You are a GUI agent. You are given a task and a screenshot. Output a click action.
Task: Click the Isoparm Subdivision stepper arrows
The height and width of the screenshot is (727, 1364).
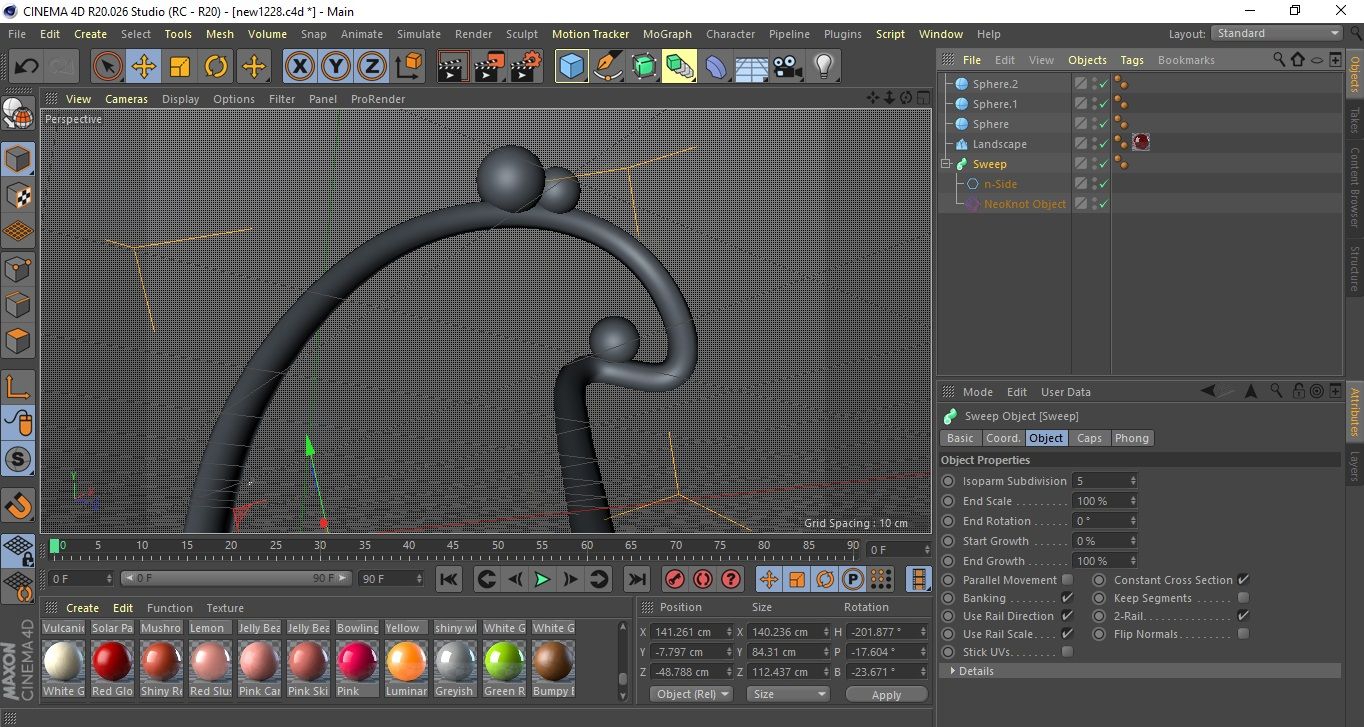(1133, 481)
